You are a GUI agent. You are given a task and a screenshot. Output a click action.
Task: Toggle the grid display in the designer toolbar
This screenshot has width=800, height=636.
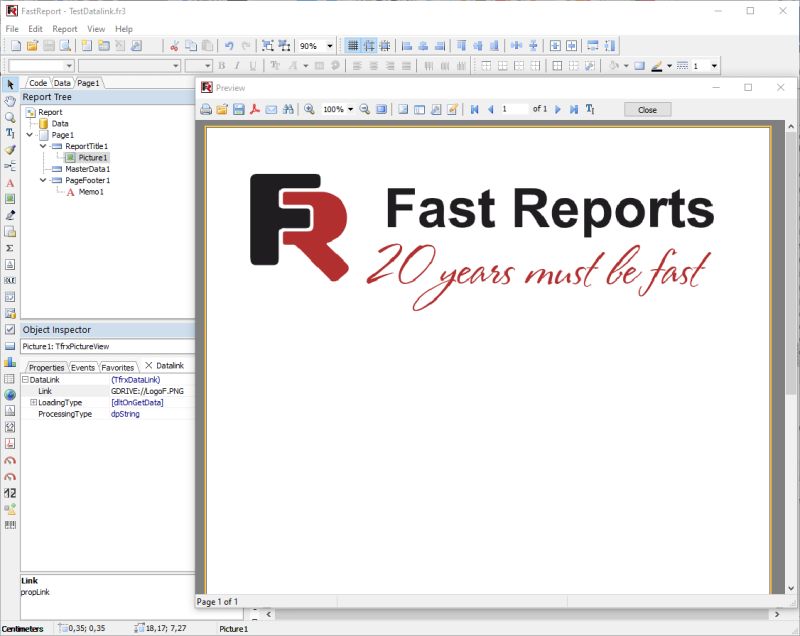click(x=351, y=45)
